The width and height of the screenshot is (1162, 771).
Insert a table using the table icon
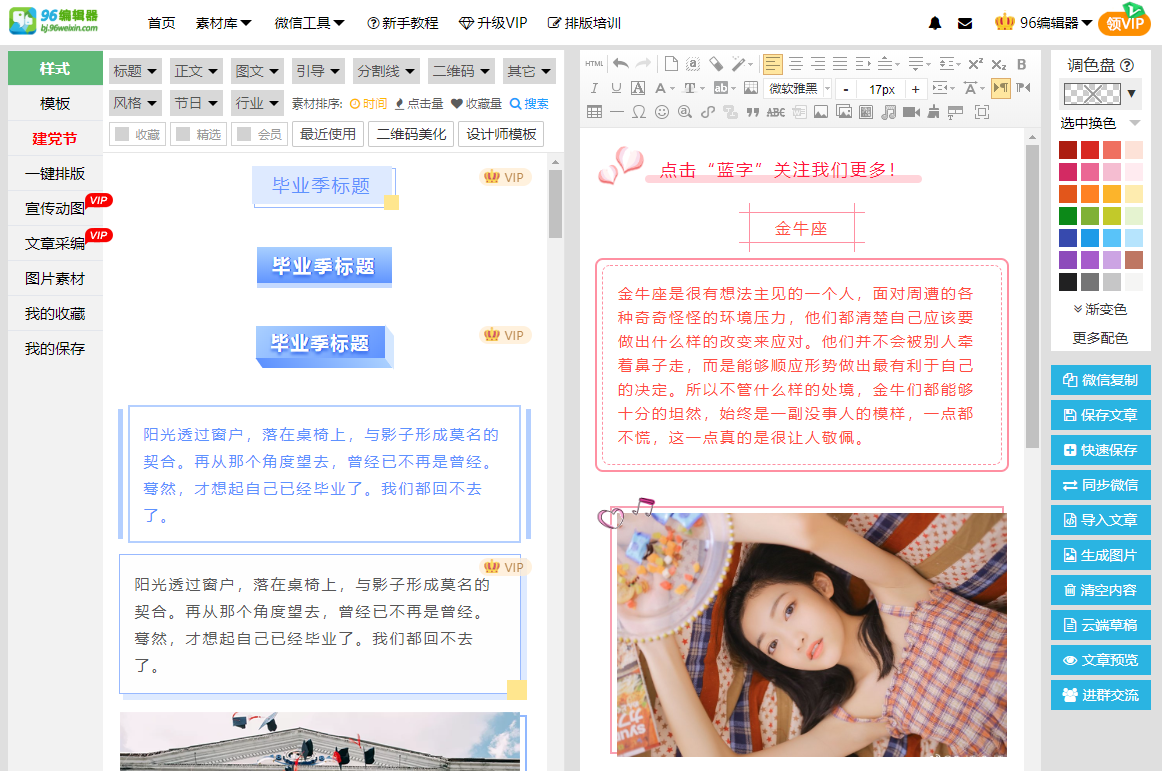(x=594, y=112)
